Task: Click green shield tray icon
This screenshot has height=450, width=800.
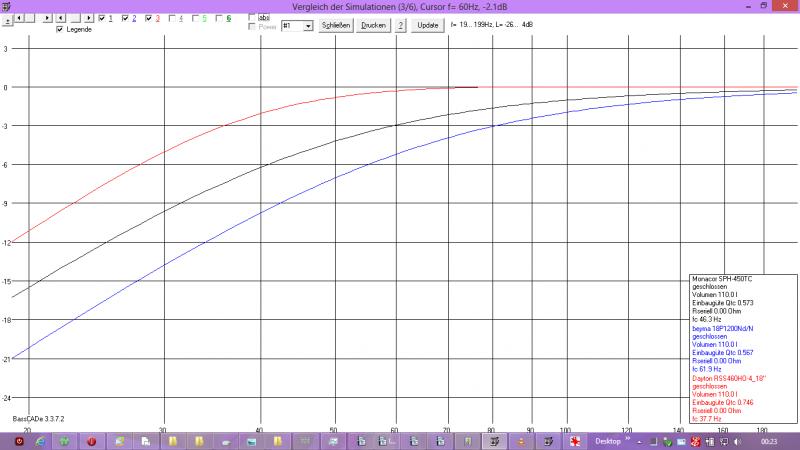Action: (667, 441)
